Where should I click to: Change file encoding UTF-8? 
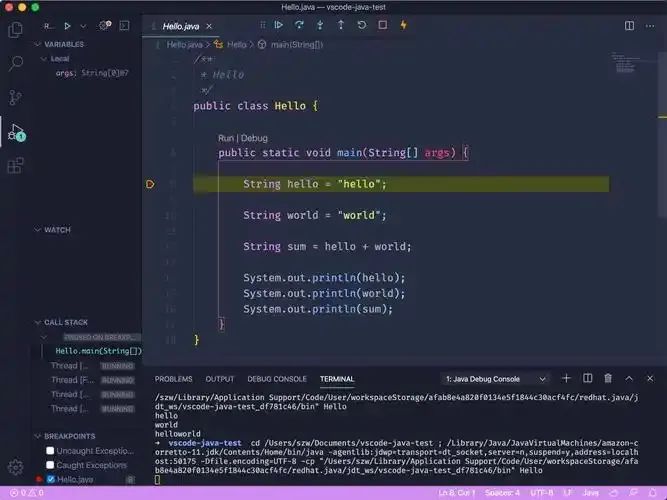pyautogui.click(x=542, y=493)
